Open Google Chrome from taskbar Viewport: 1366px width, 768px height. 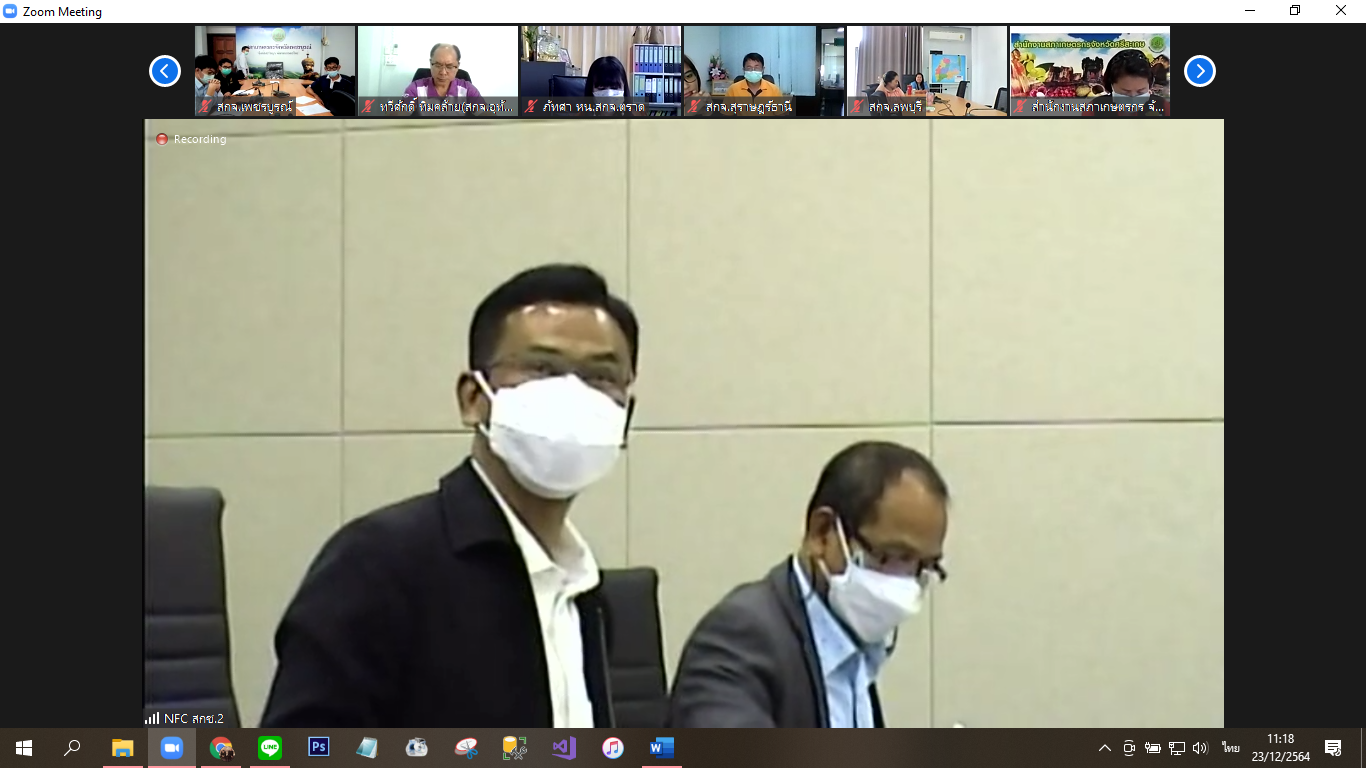tap(221, 747)
